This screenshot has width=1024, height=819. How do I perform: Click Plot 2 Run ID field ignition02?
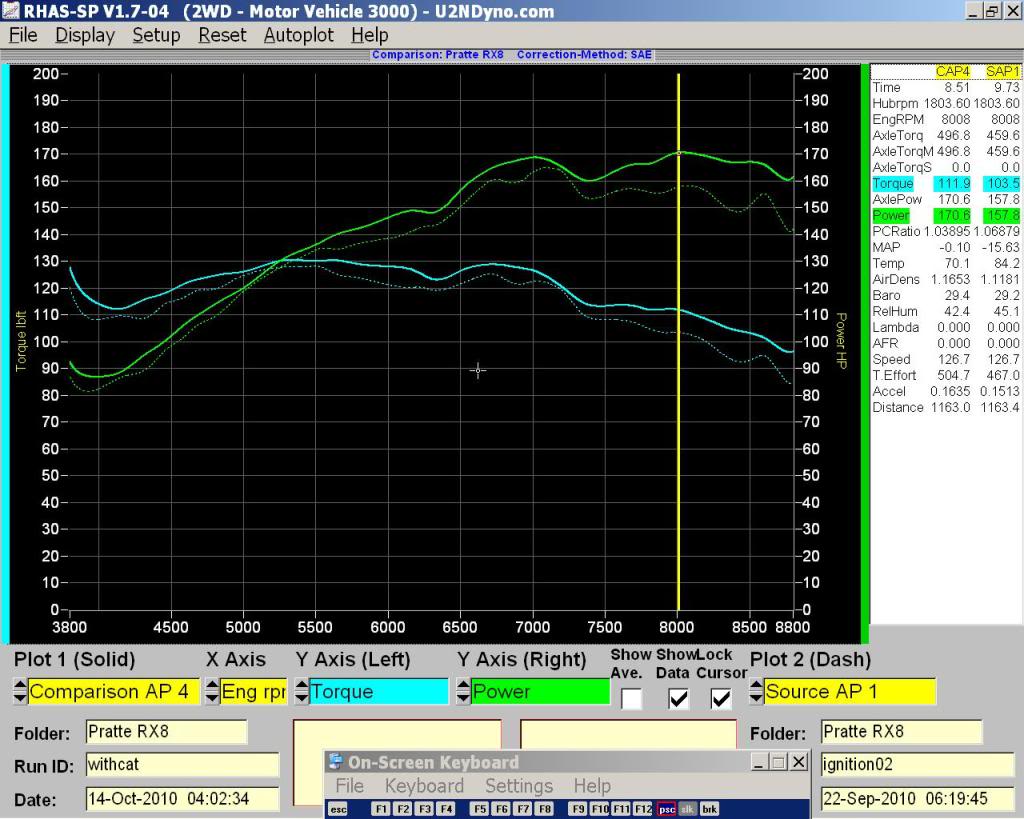click(x=917, y=764)
